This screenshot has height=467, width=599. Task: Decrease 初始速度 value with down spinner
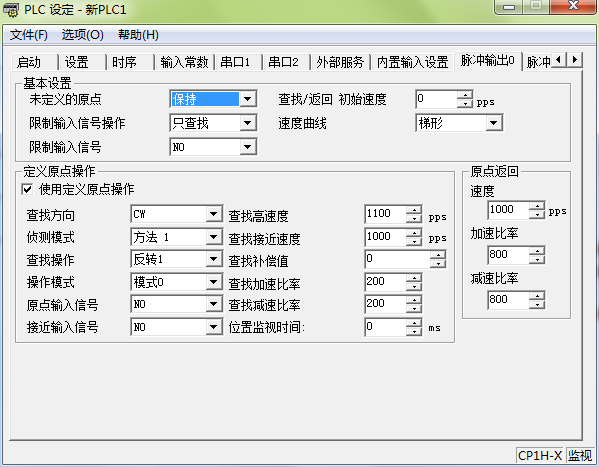tap(465, 104)
